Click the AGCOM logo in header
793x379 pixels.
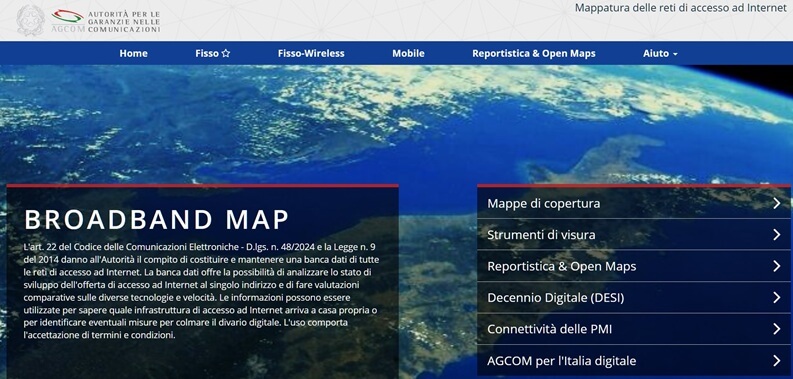106,21
